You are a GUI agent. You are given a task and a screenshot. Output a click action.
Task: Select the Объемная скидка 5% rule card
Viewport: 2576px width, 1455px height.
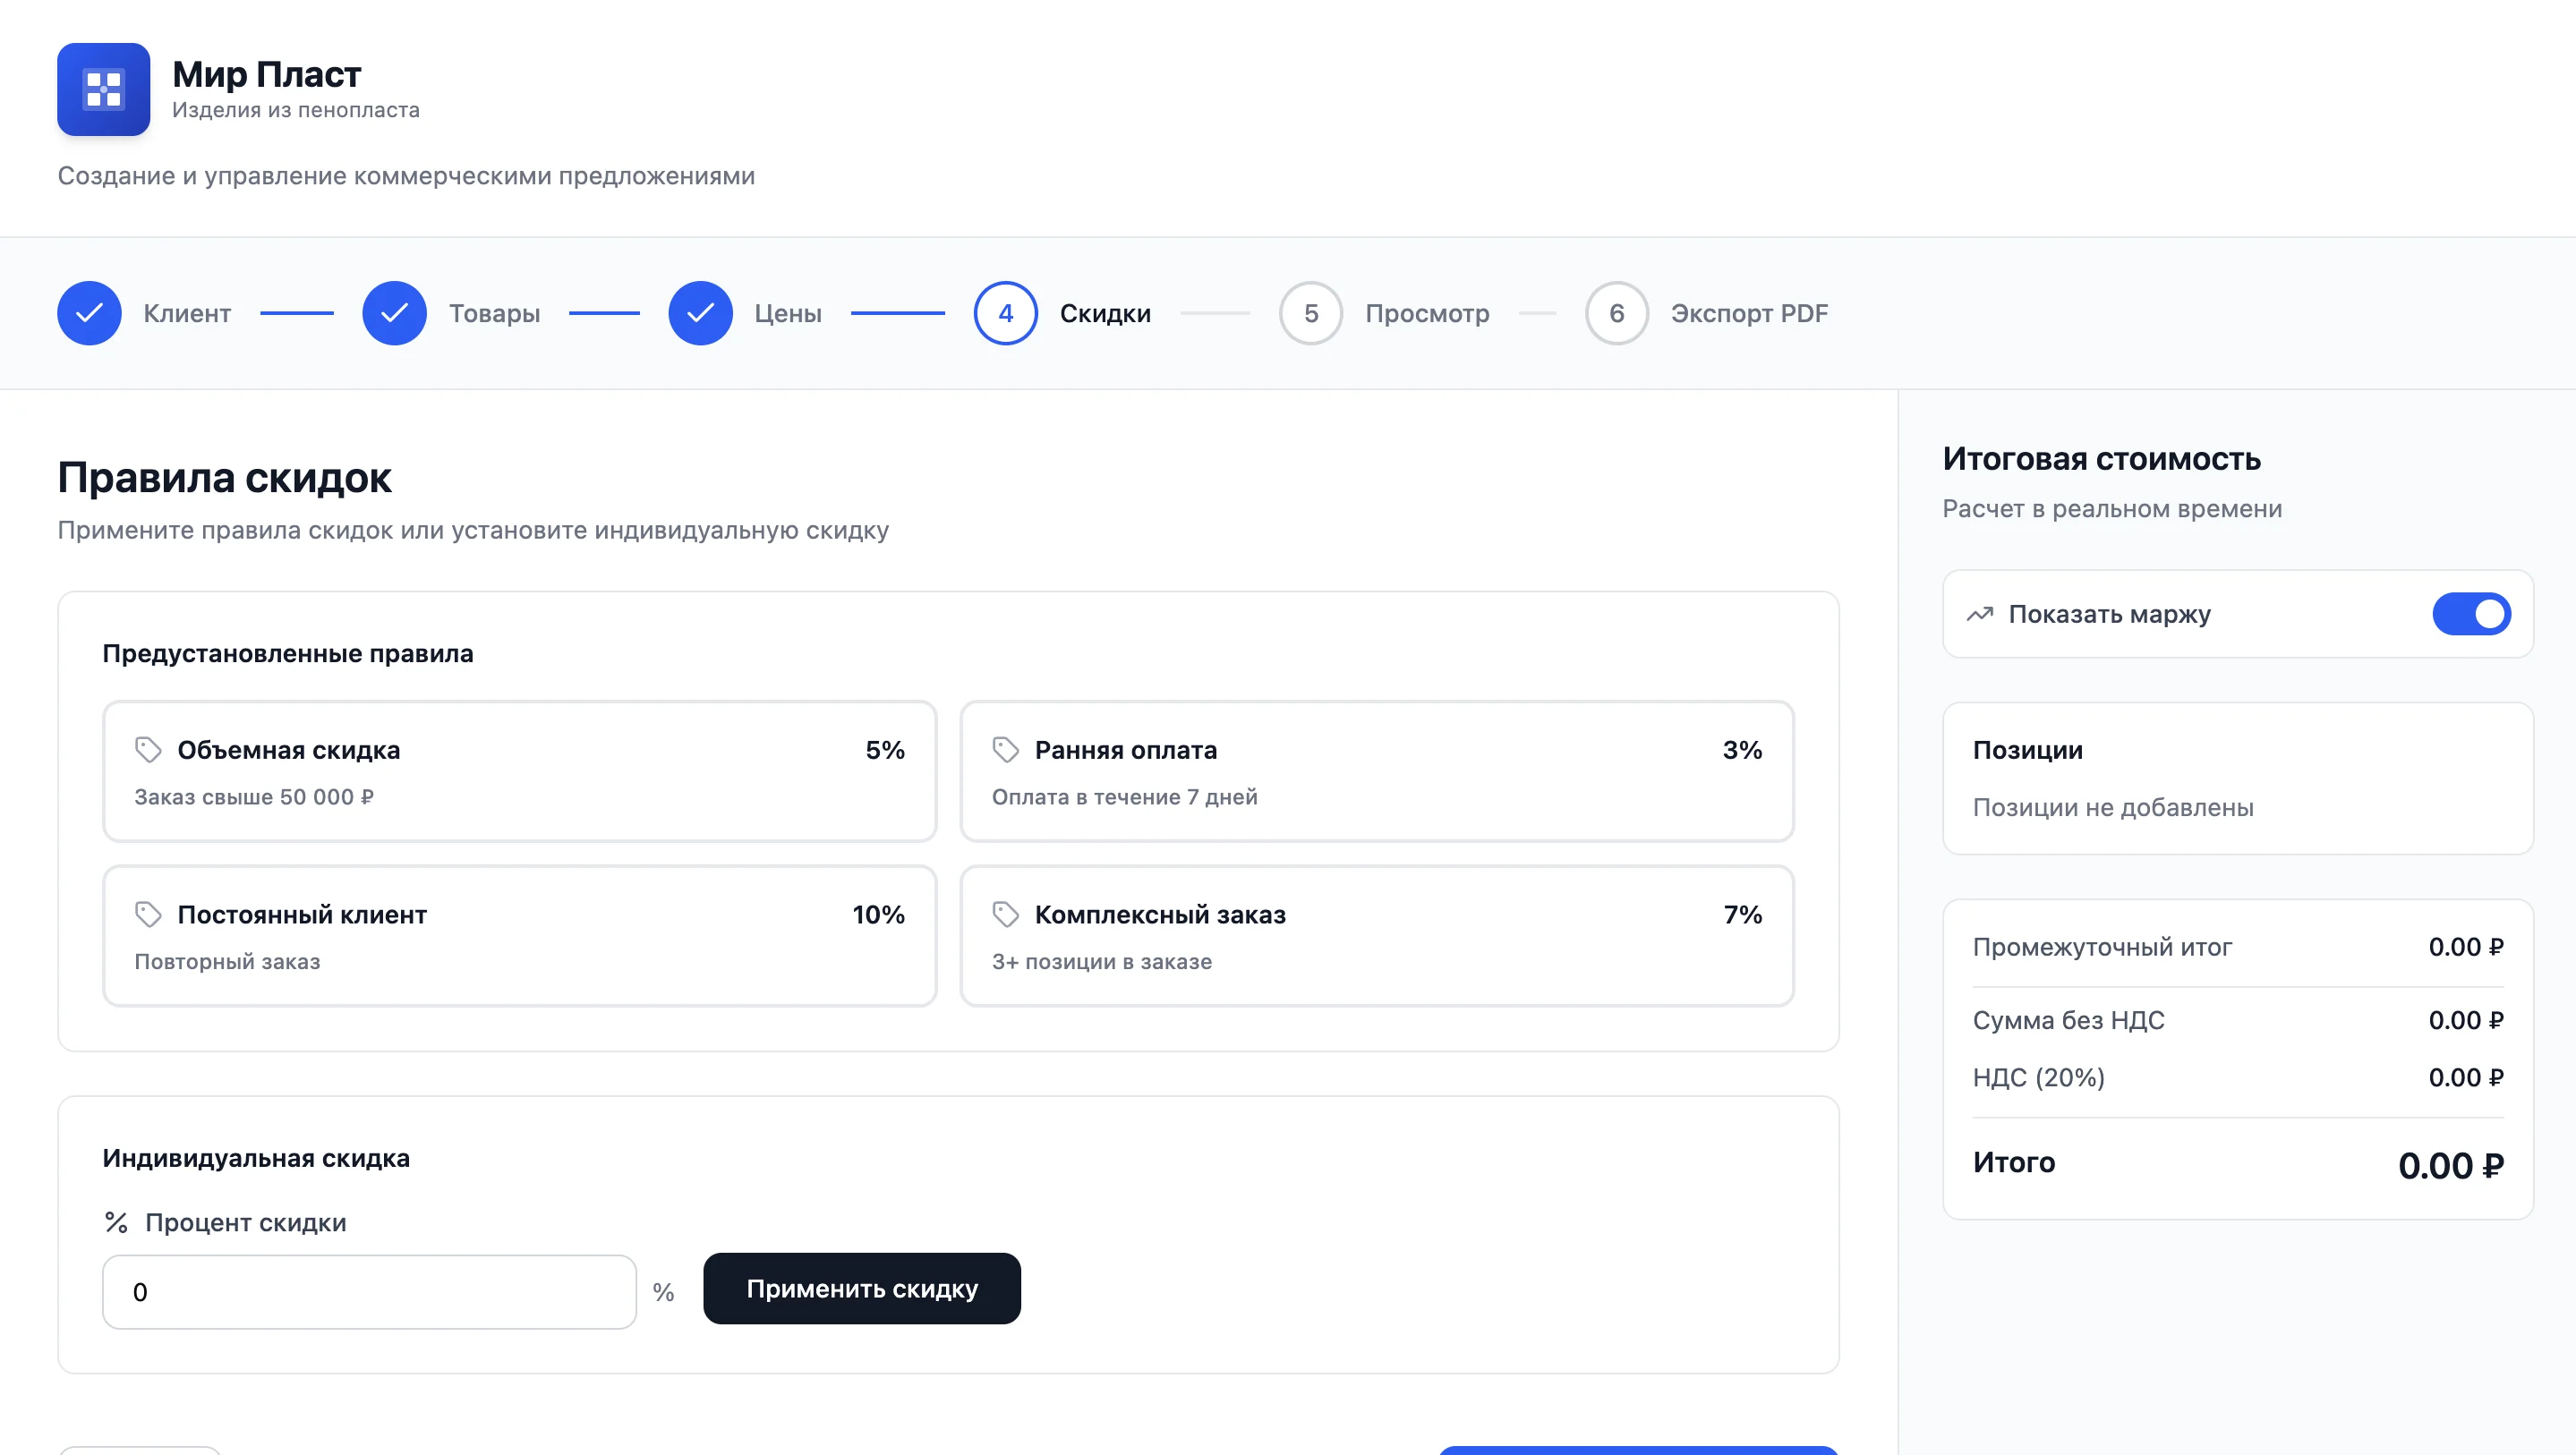tap(519, 771)
